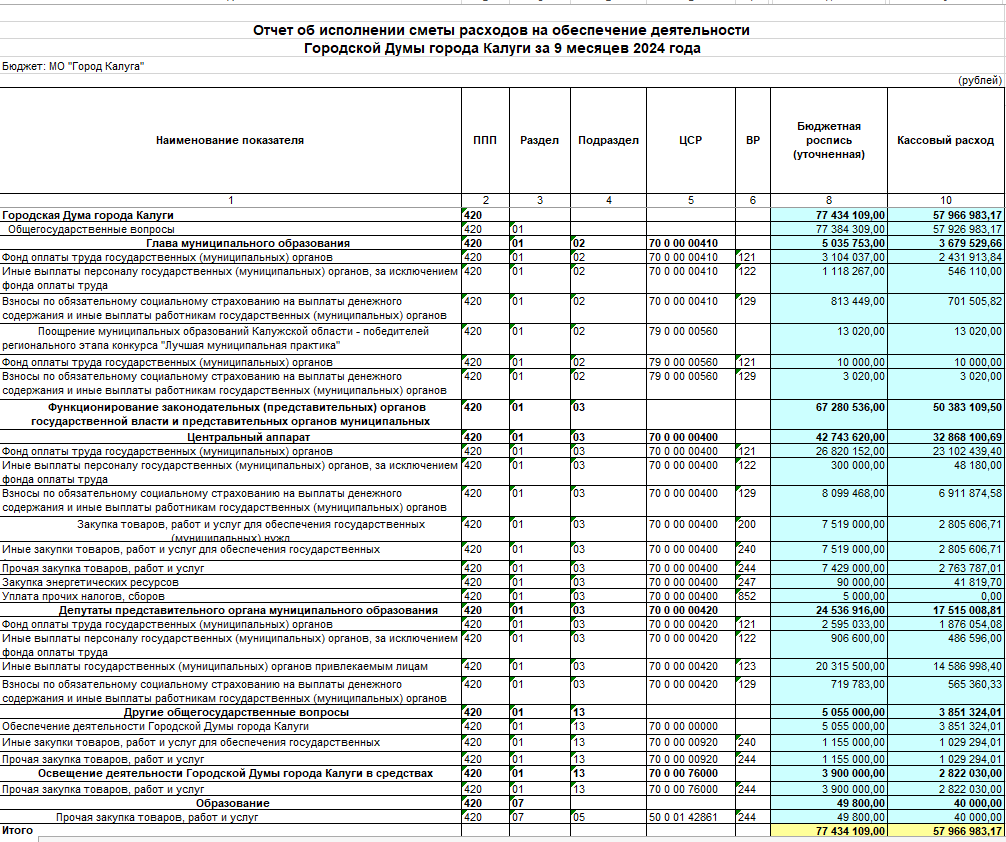Click the "Другие общегосударственные вопросы" heading cell
The image size is (1006, 842).
point(236,713)
